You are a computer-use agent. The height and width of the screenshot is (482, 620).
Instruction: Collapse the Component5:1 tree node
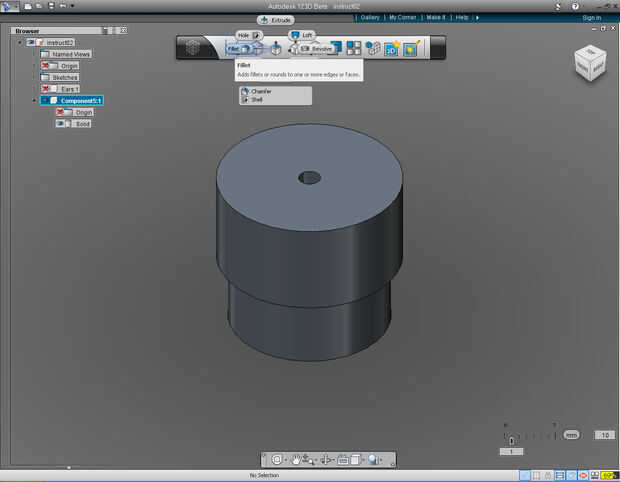(35, 100)
